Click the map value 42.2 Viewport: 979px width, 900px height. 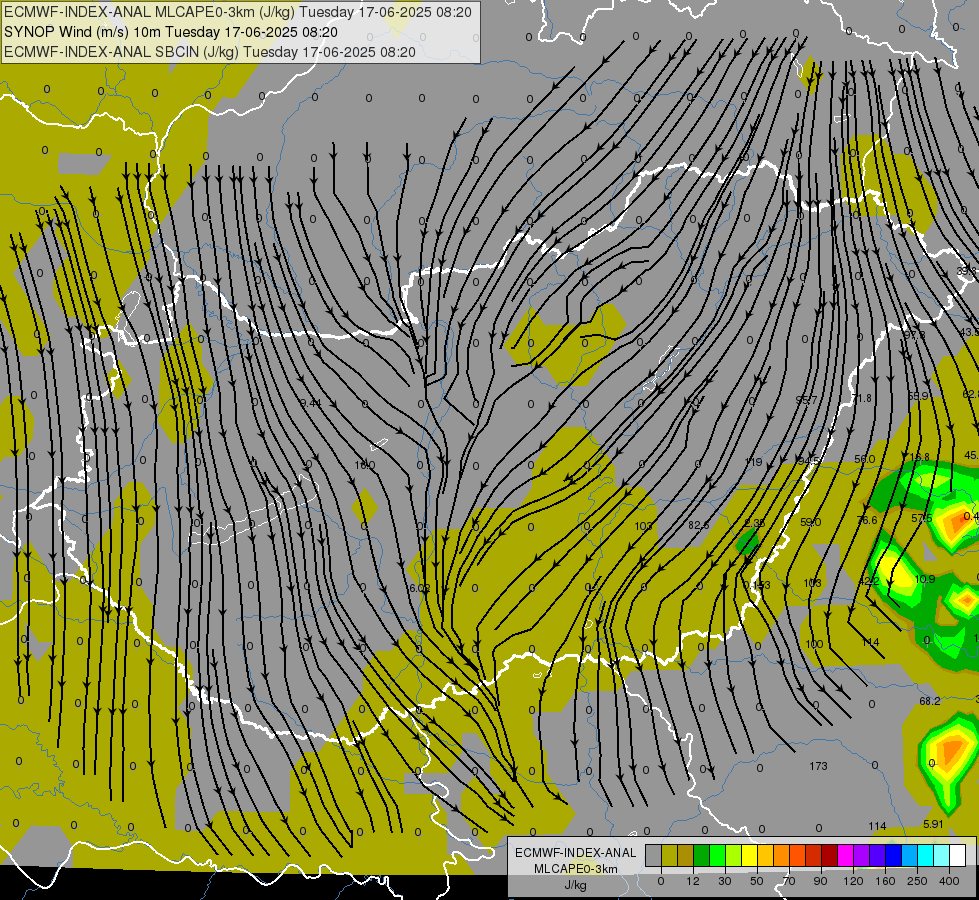pos(869,581)
